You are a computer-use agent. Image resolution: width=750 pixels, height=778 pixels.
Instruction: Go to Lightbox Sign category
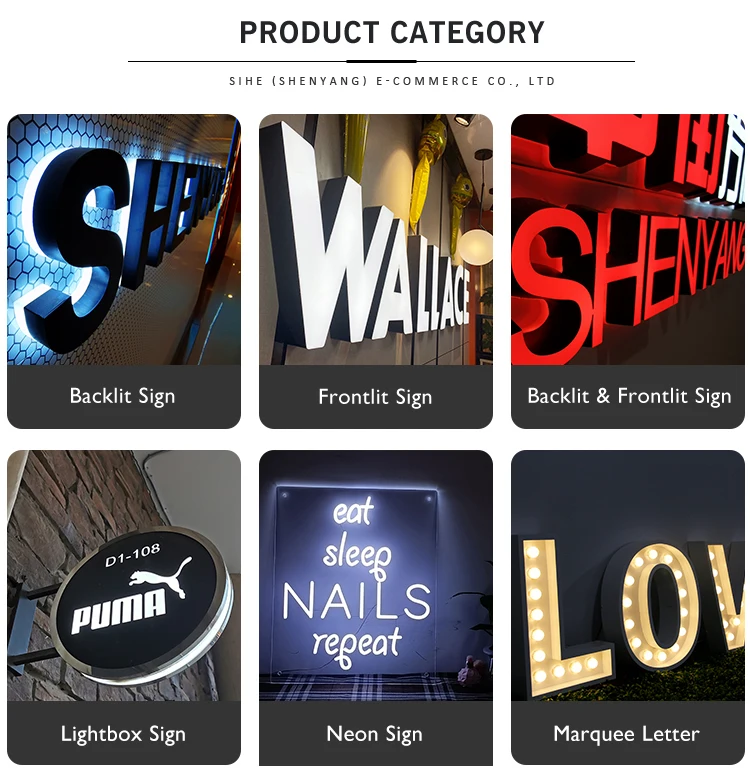click(x=123, y=734)
